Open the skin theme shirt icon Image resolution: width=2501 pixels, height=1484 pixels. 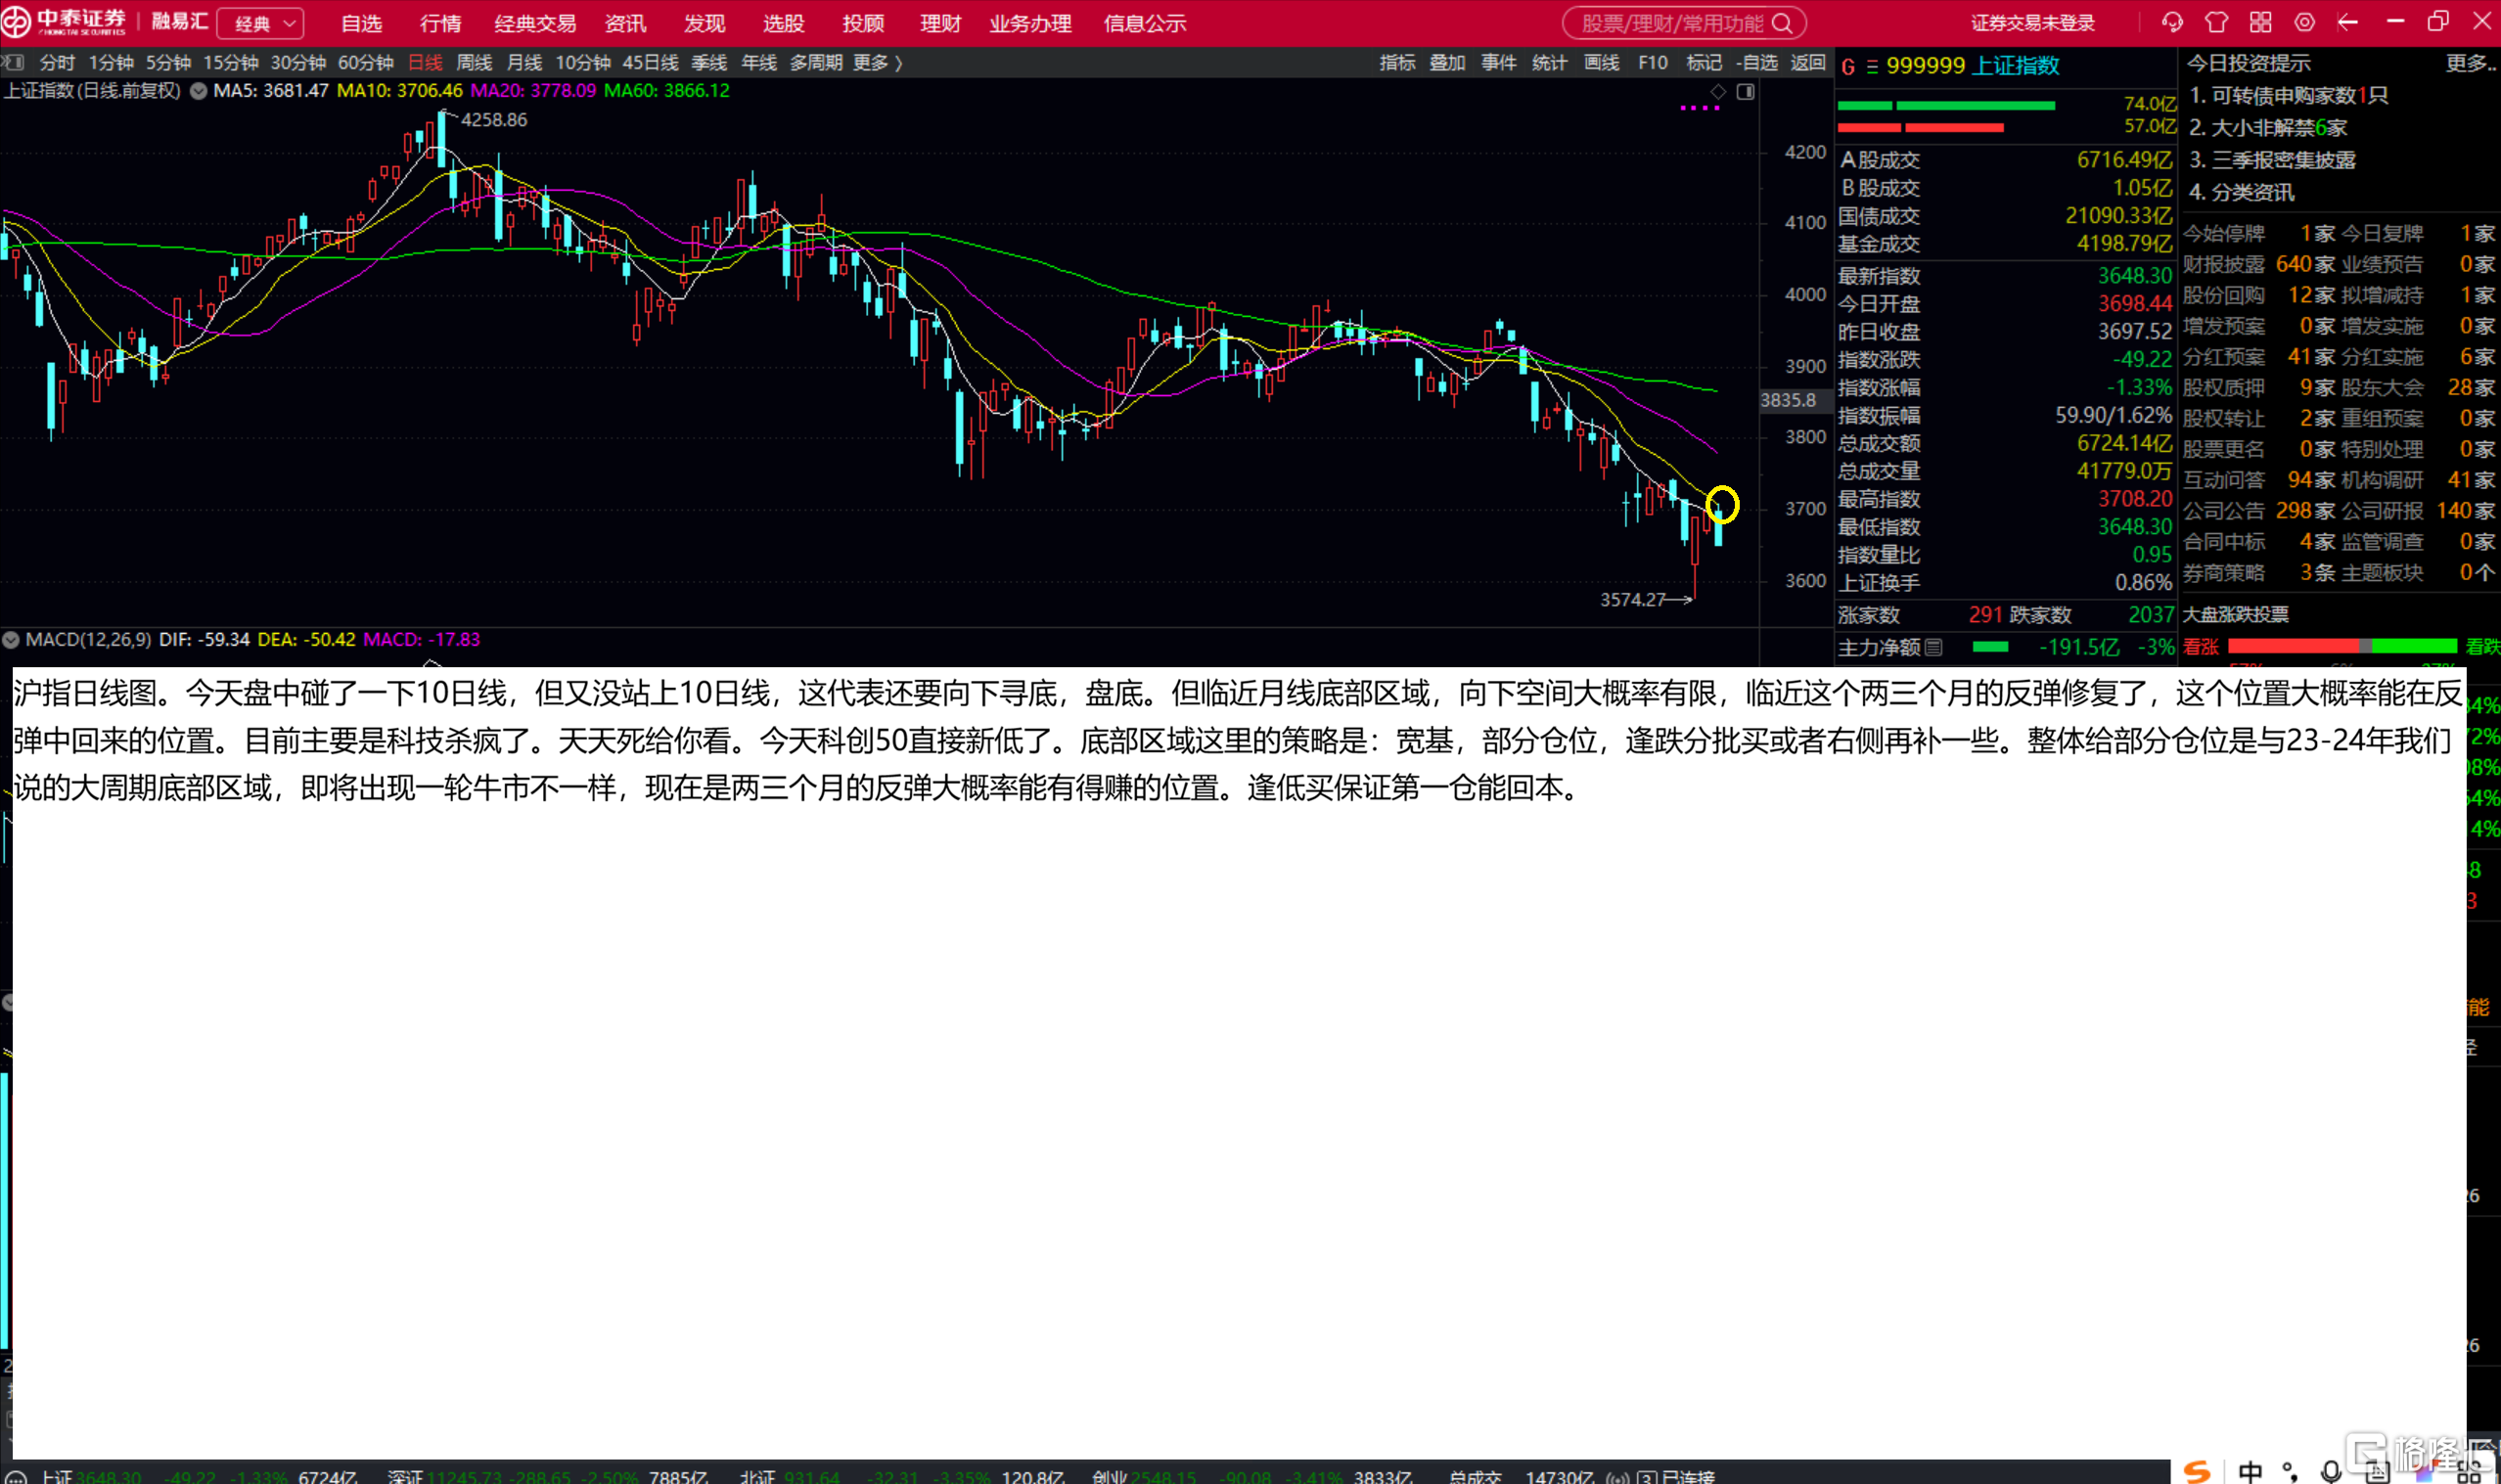(2216, 22)
